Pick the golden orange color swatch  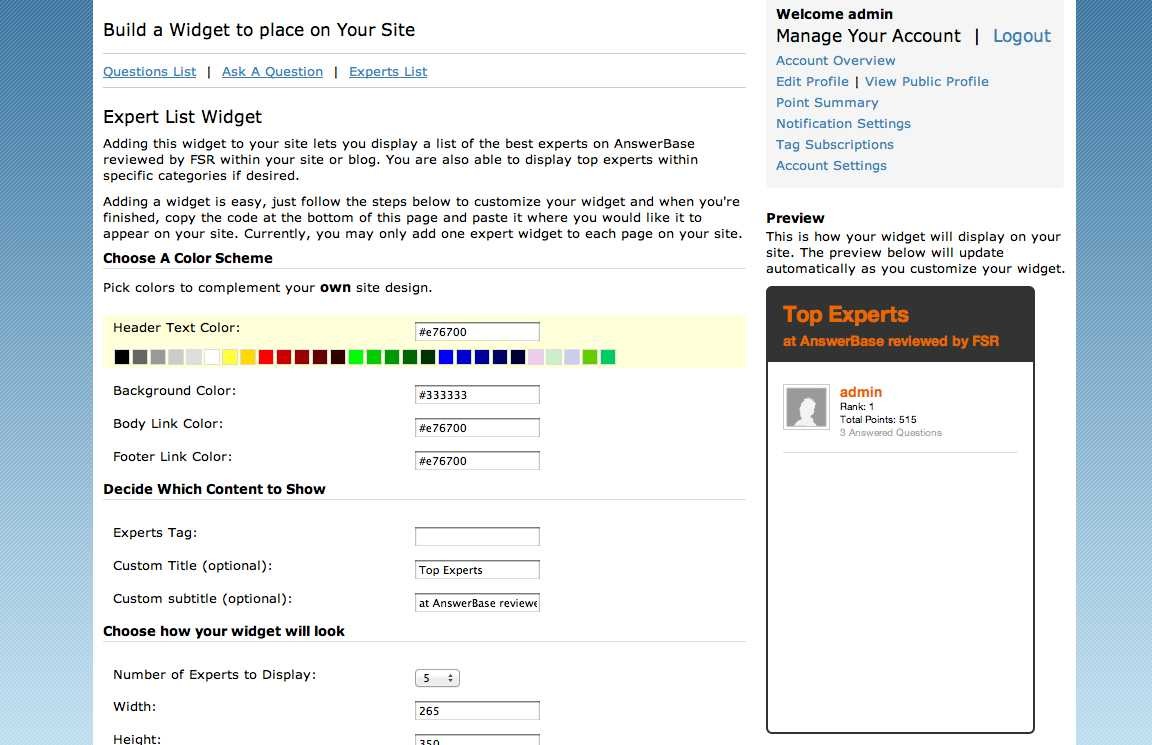pos(248,357)
